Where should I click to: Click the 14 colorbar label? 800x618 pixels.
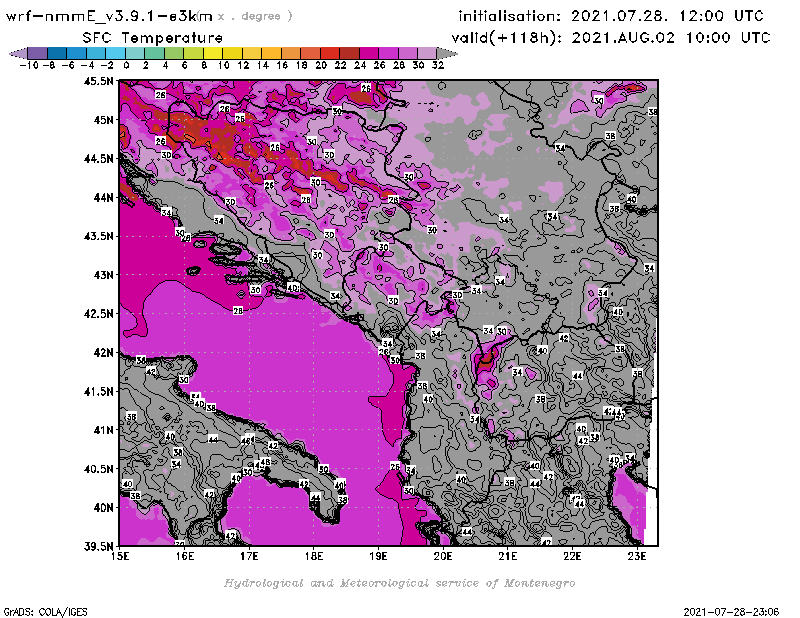pos(262,66)
